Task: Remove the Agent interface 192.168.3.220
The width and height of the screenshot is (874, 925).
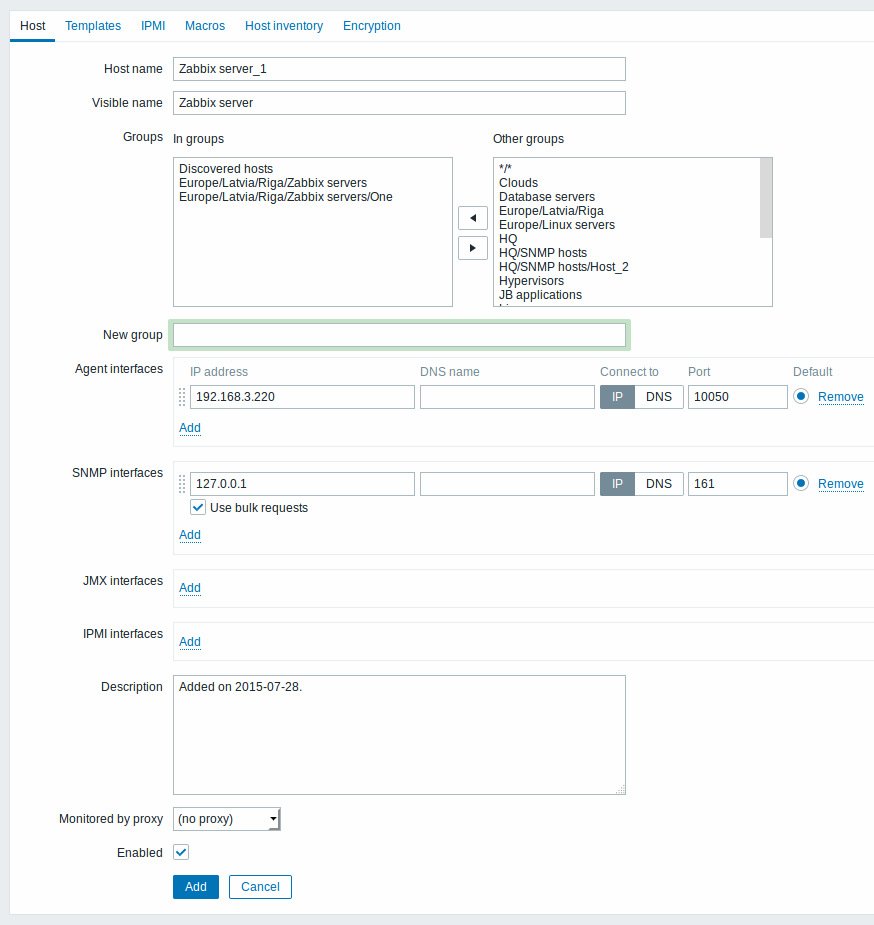Action: click(x=840, y=397)
